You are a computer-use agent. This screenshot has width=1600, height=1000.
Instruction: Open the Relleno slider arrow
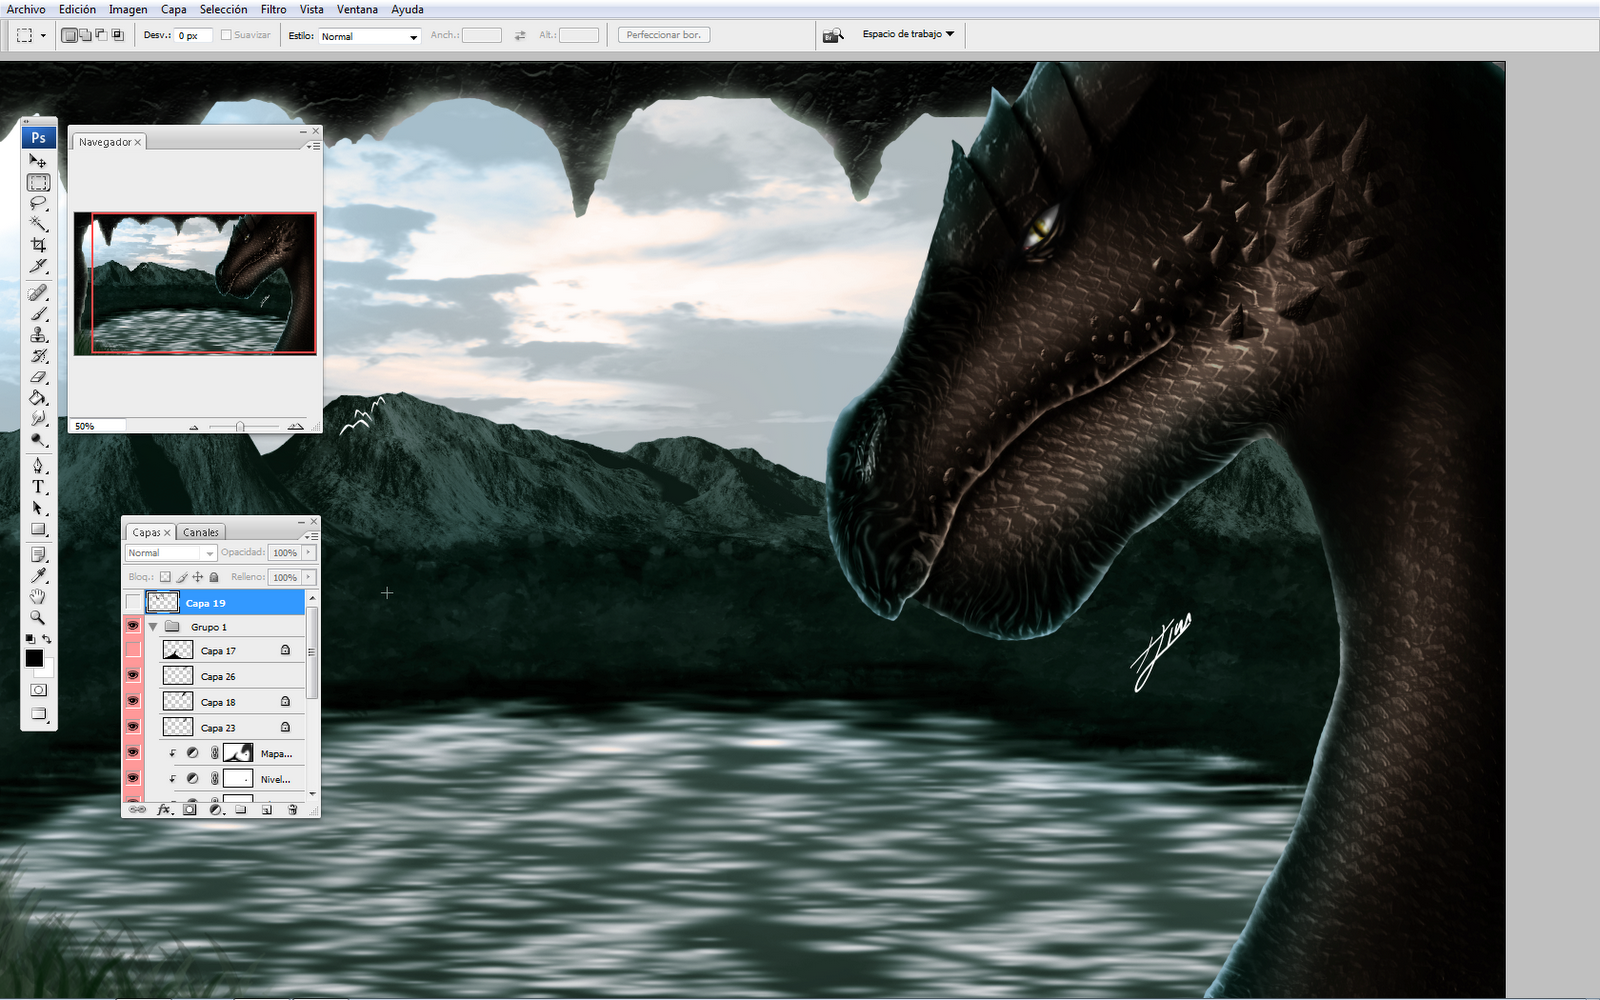click(x=309, y=577)
